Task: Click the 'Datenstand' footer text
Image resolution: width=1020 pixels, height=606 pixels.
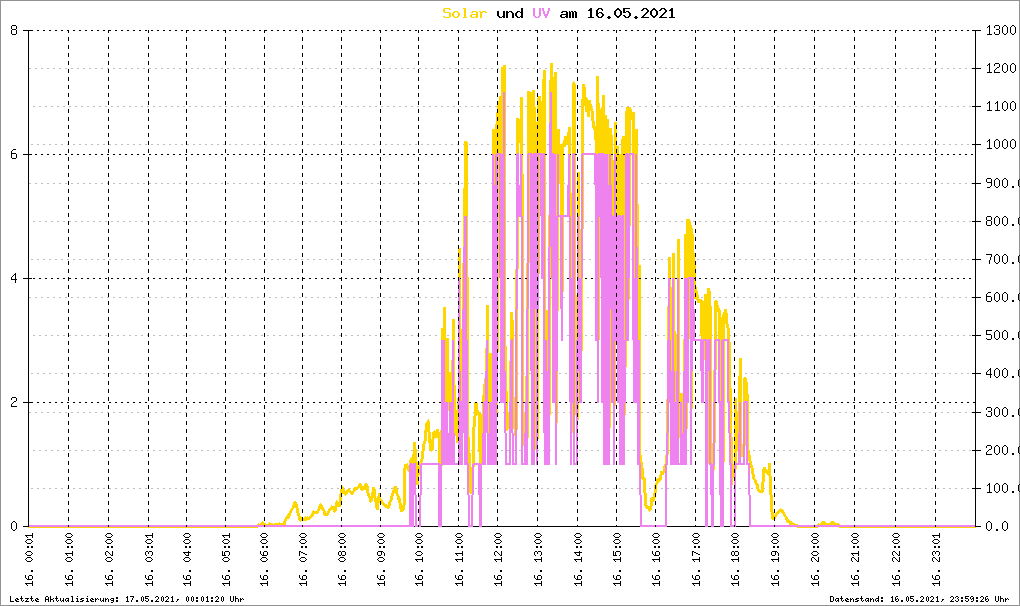Action: point(919,599)
